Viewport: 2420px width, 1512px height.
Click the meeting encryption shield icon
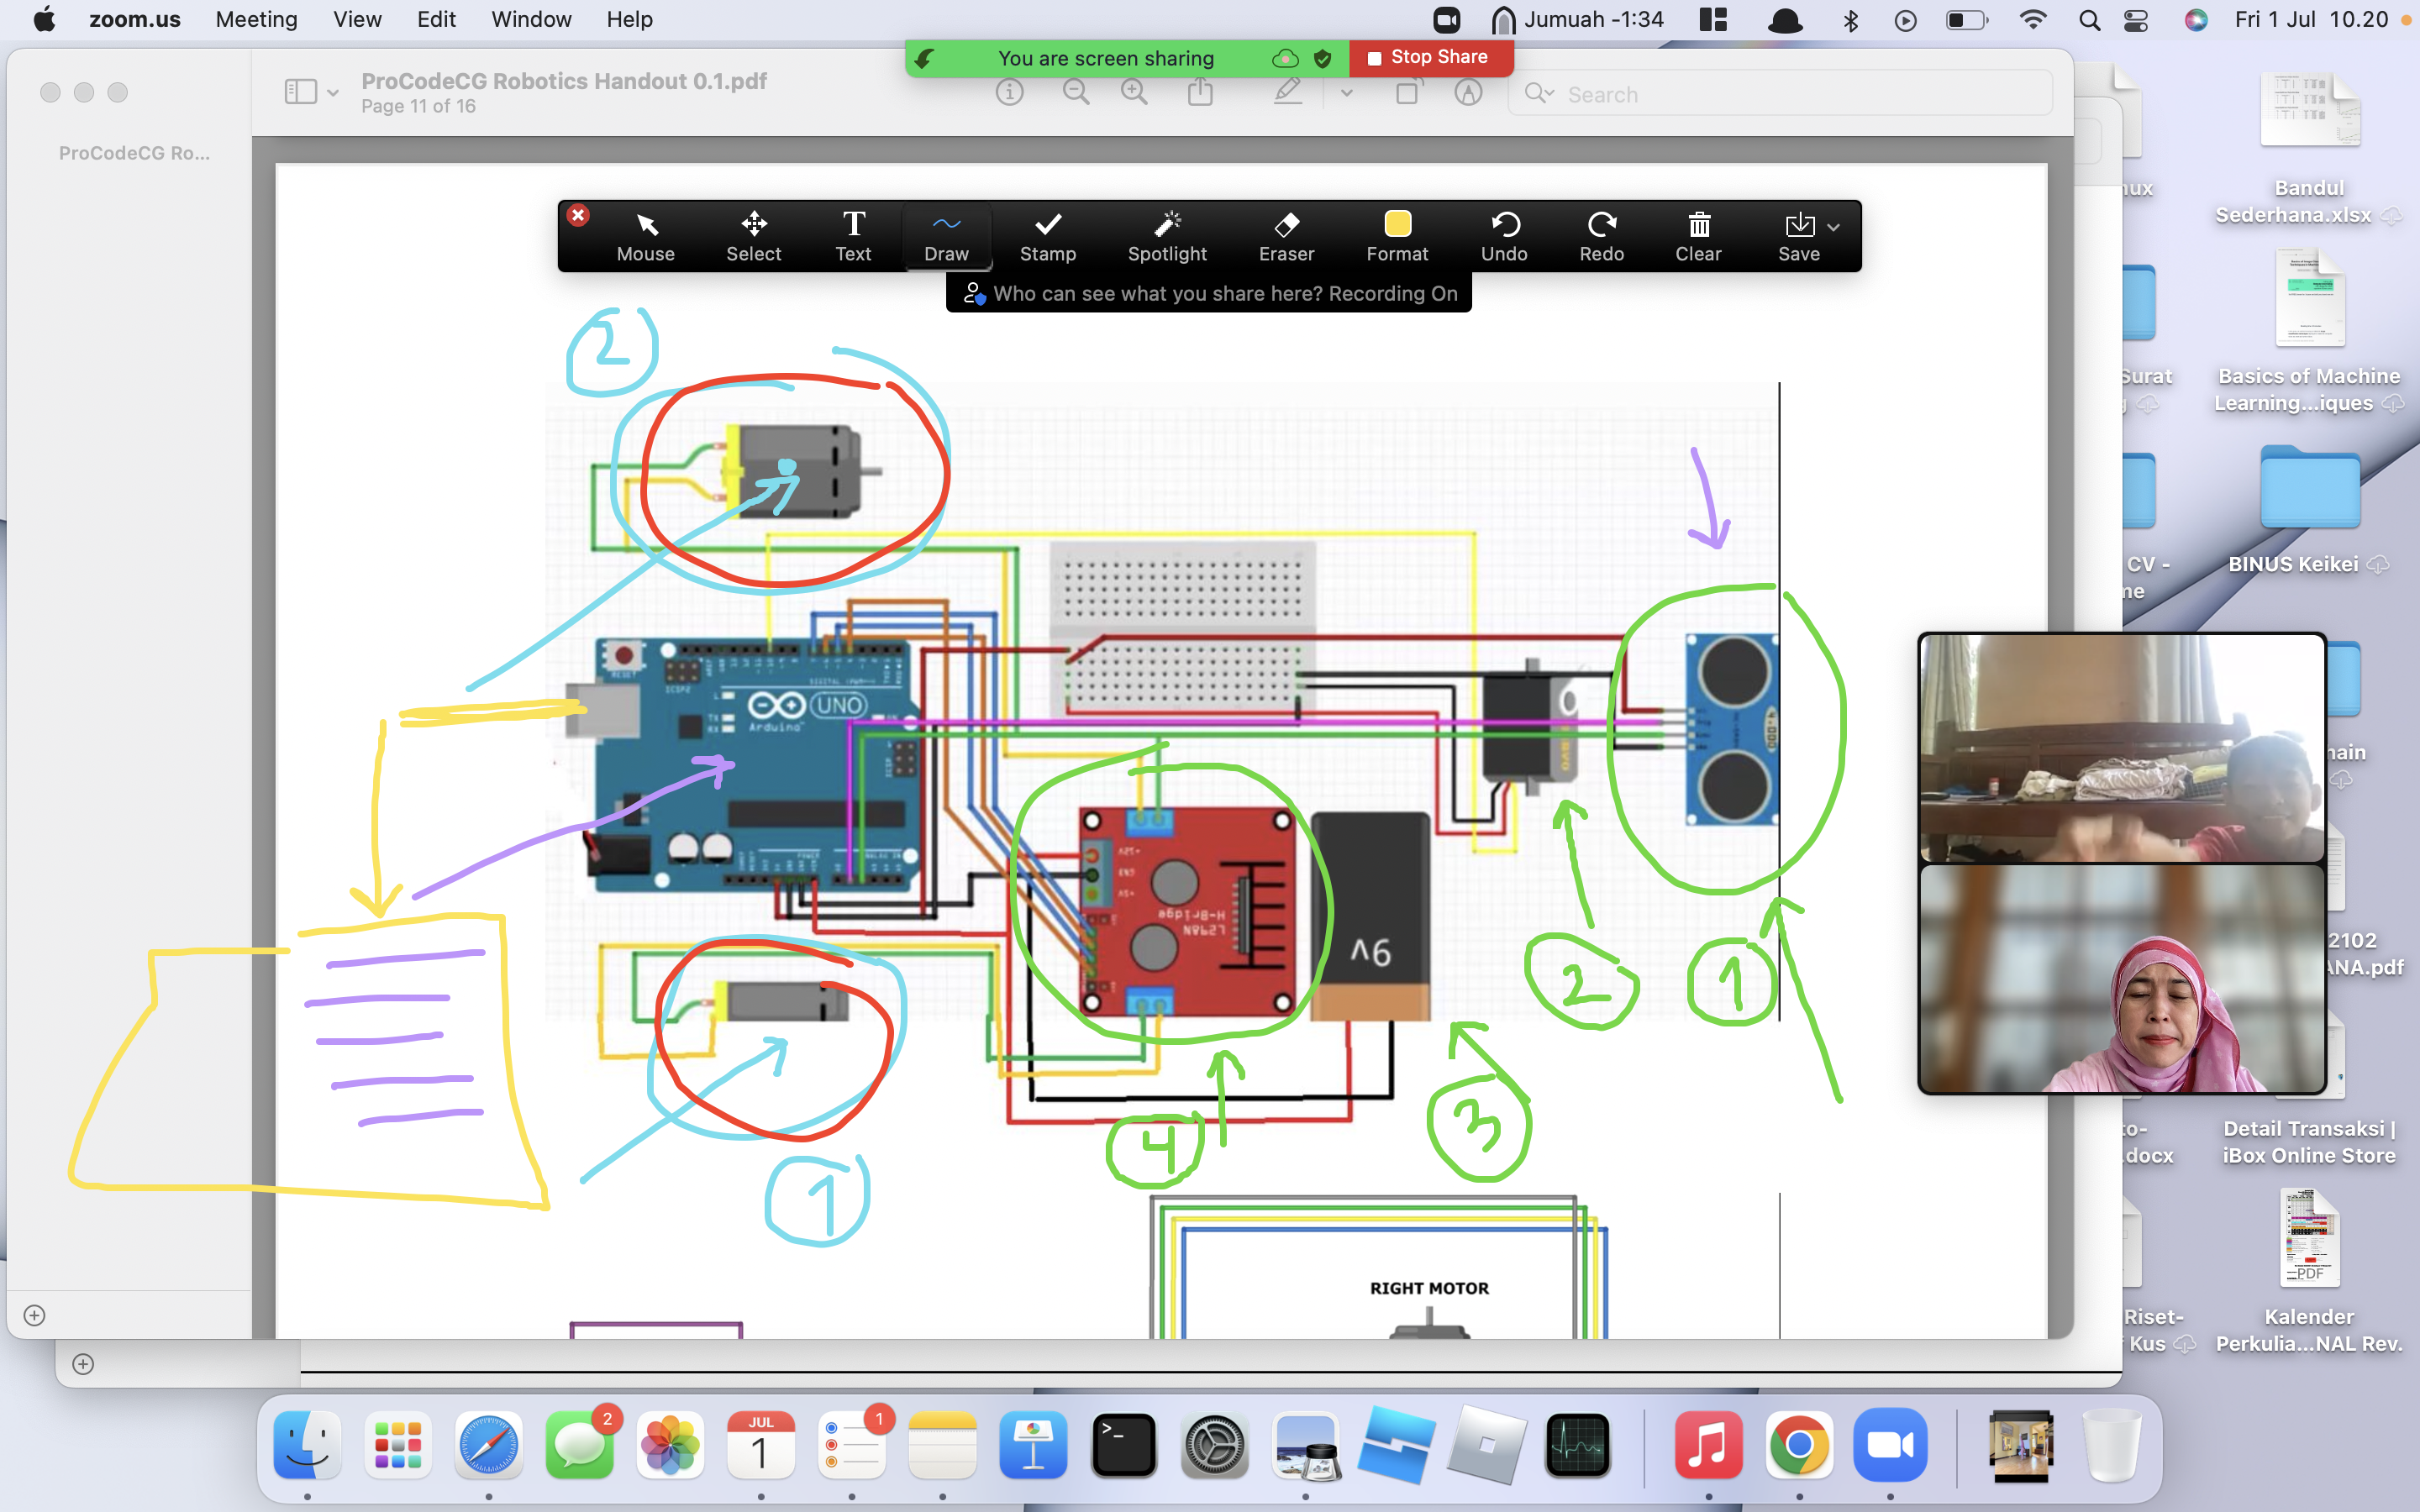click(x=1322, y=58)
